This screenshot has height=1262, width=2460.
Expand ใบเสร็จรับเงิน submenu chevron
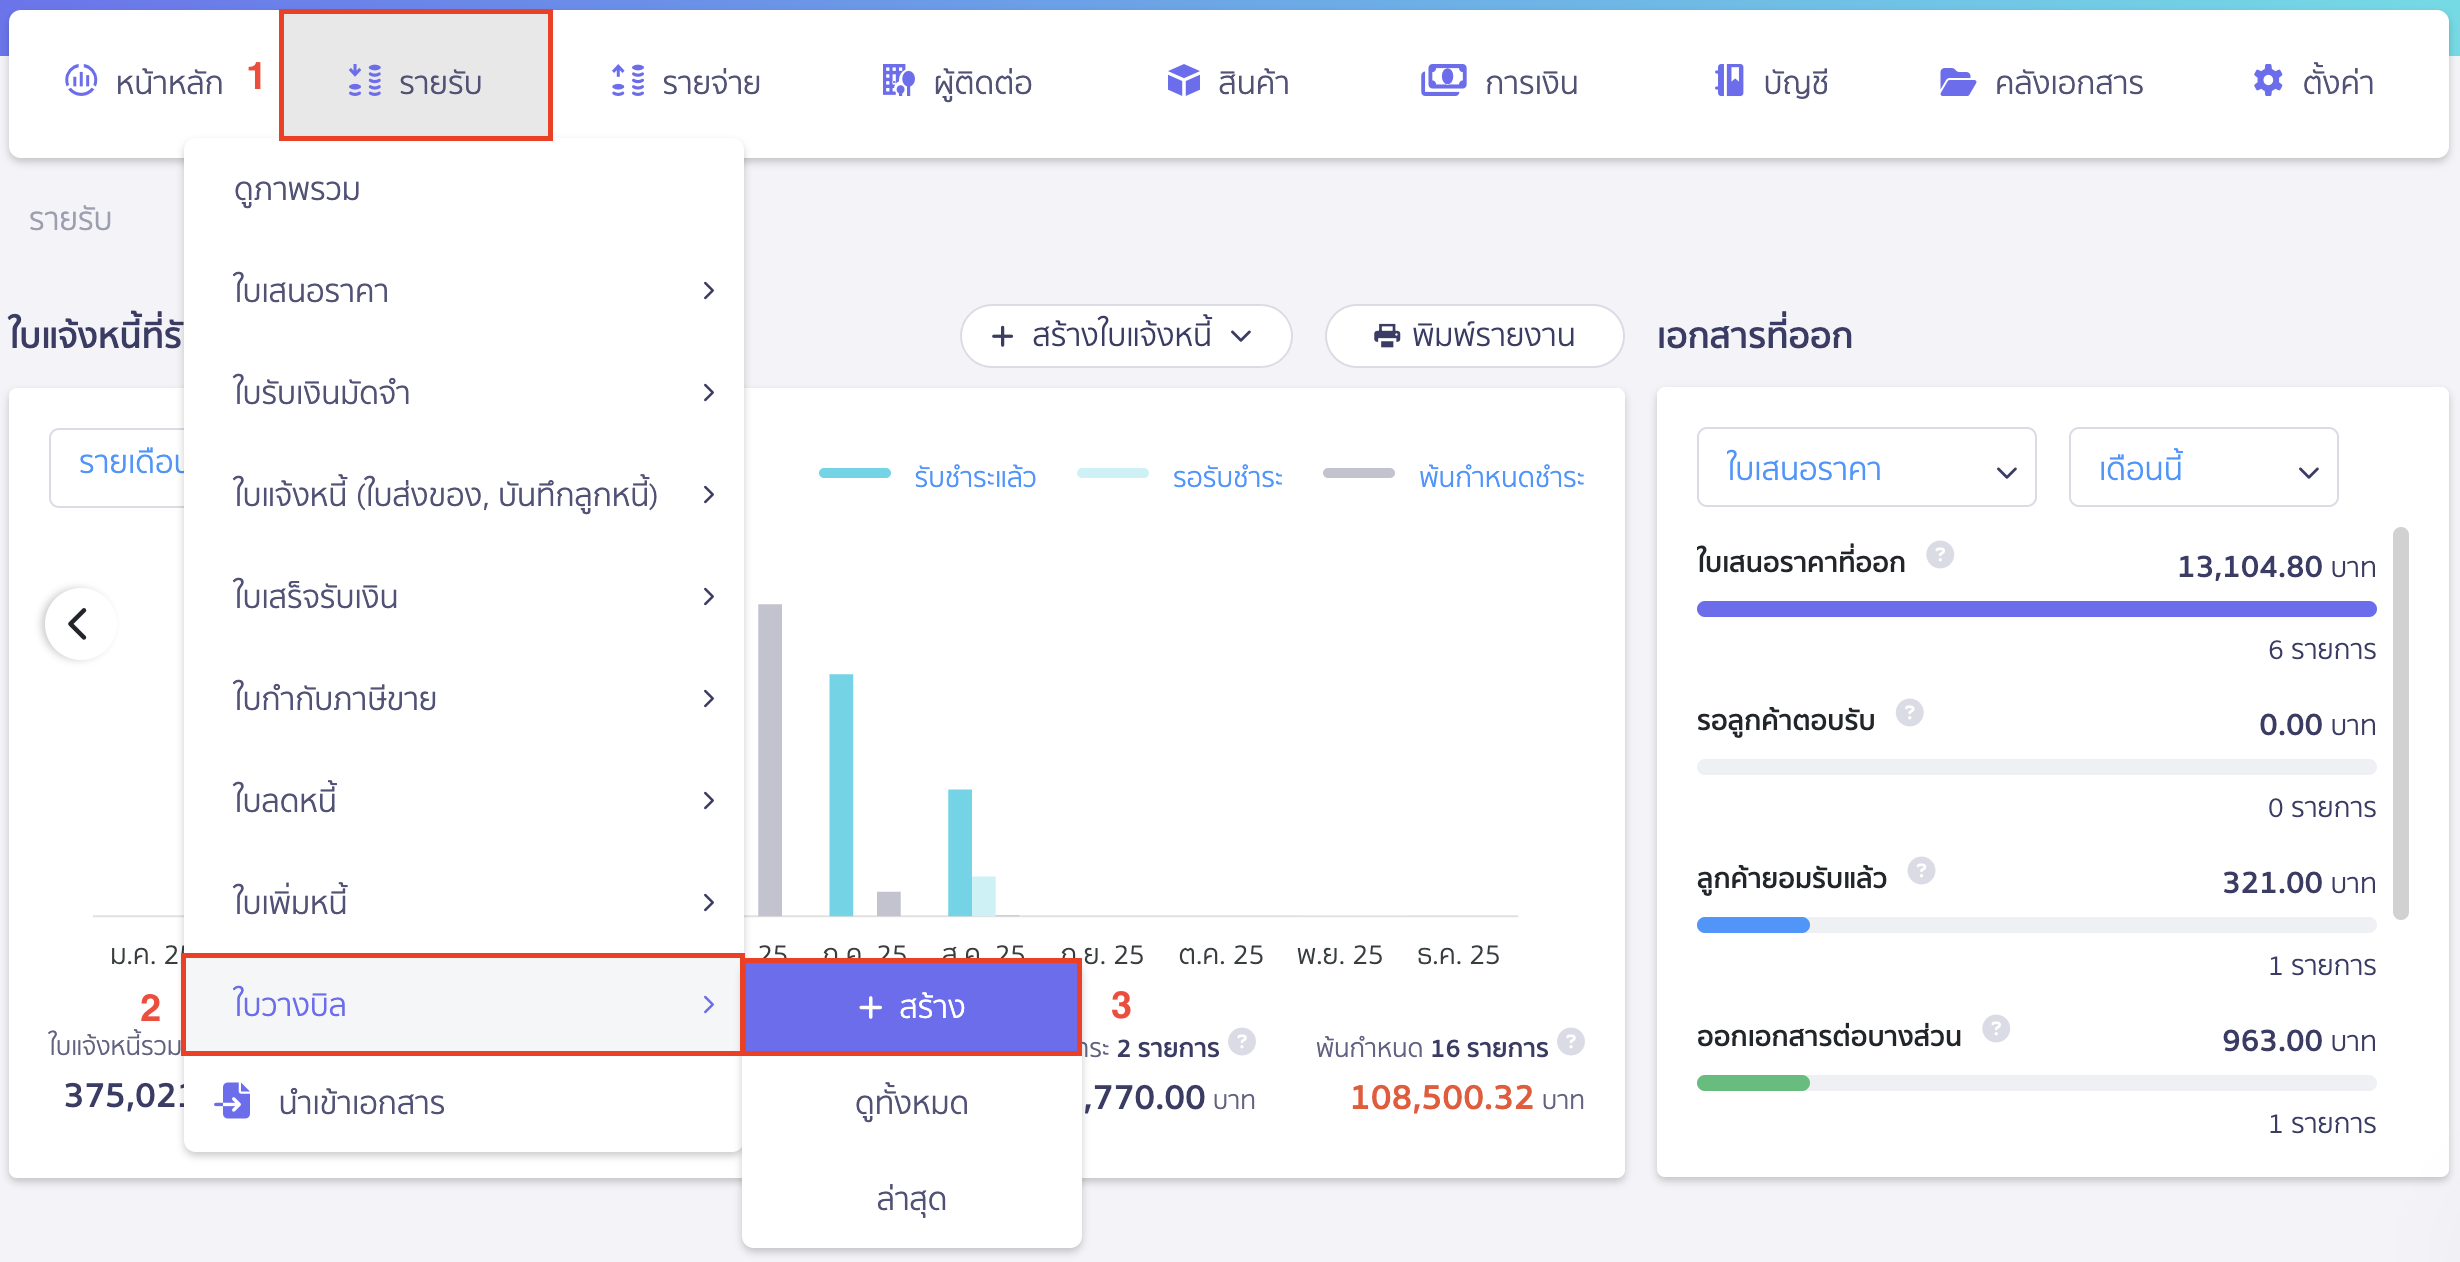pyautogui.click(x=708, y=596)
